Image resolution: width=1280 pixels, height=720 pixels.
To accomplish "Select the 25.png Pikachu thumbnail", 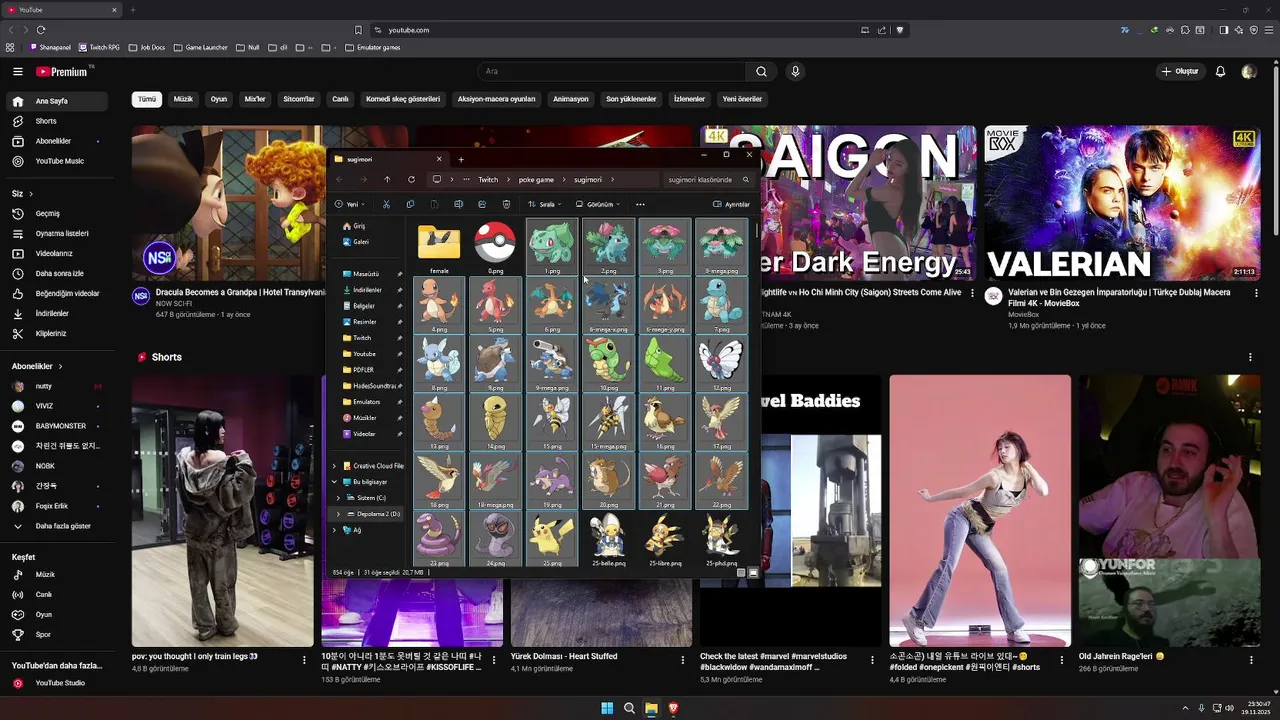I will pos(552,539).
